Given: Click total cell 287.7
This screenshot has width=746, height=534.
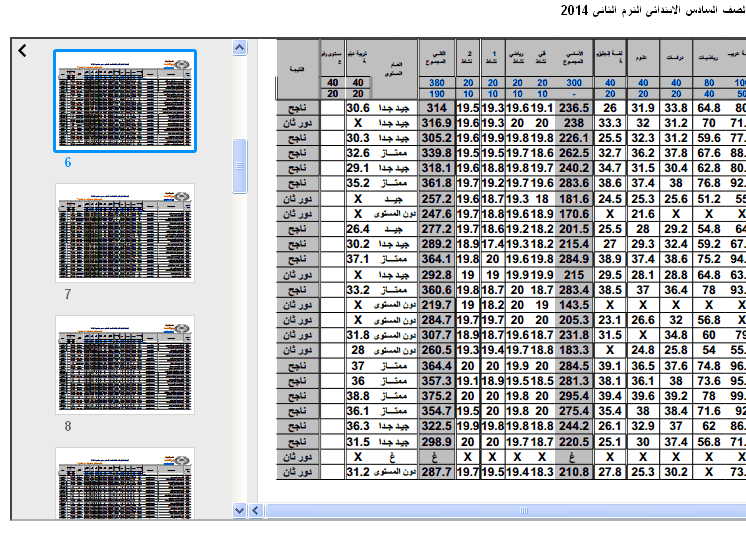Looking at the screenshot, I should (x=437, y=472).
